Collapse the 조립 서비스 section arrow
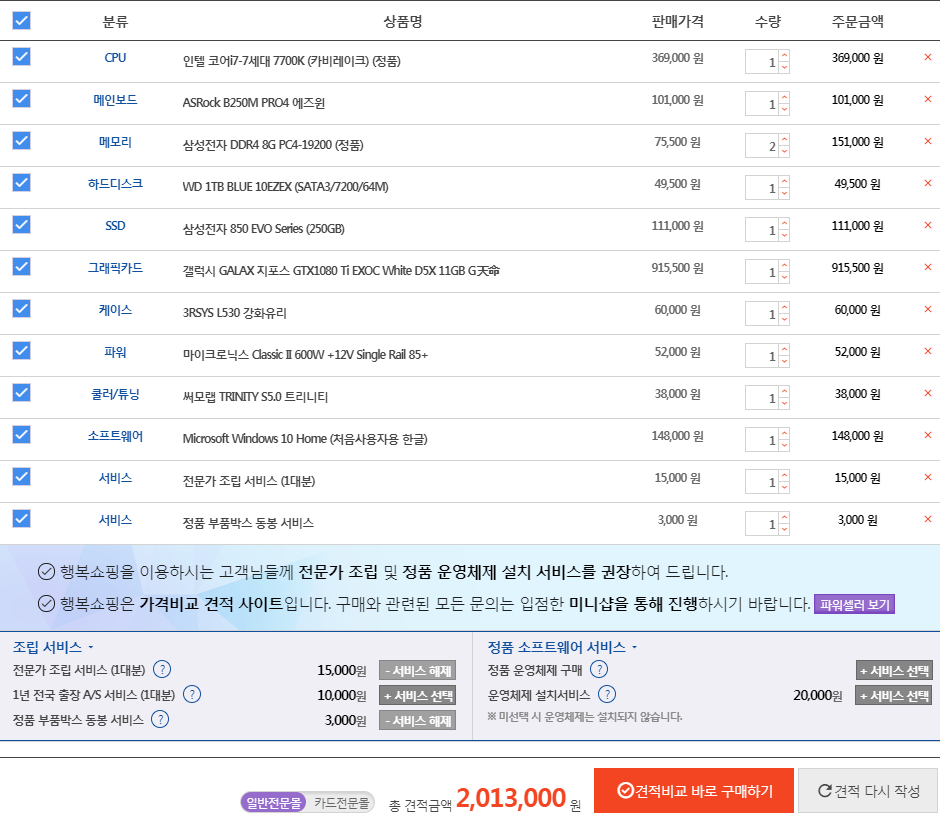This screenshot has height=822, width=940. pos(91,648)
